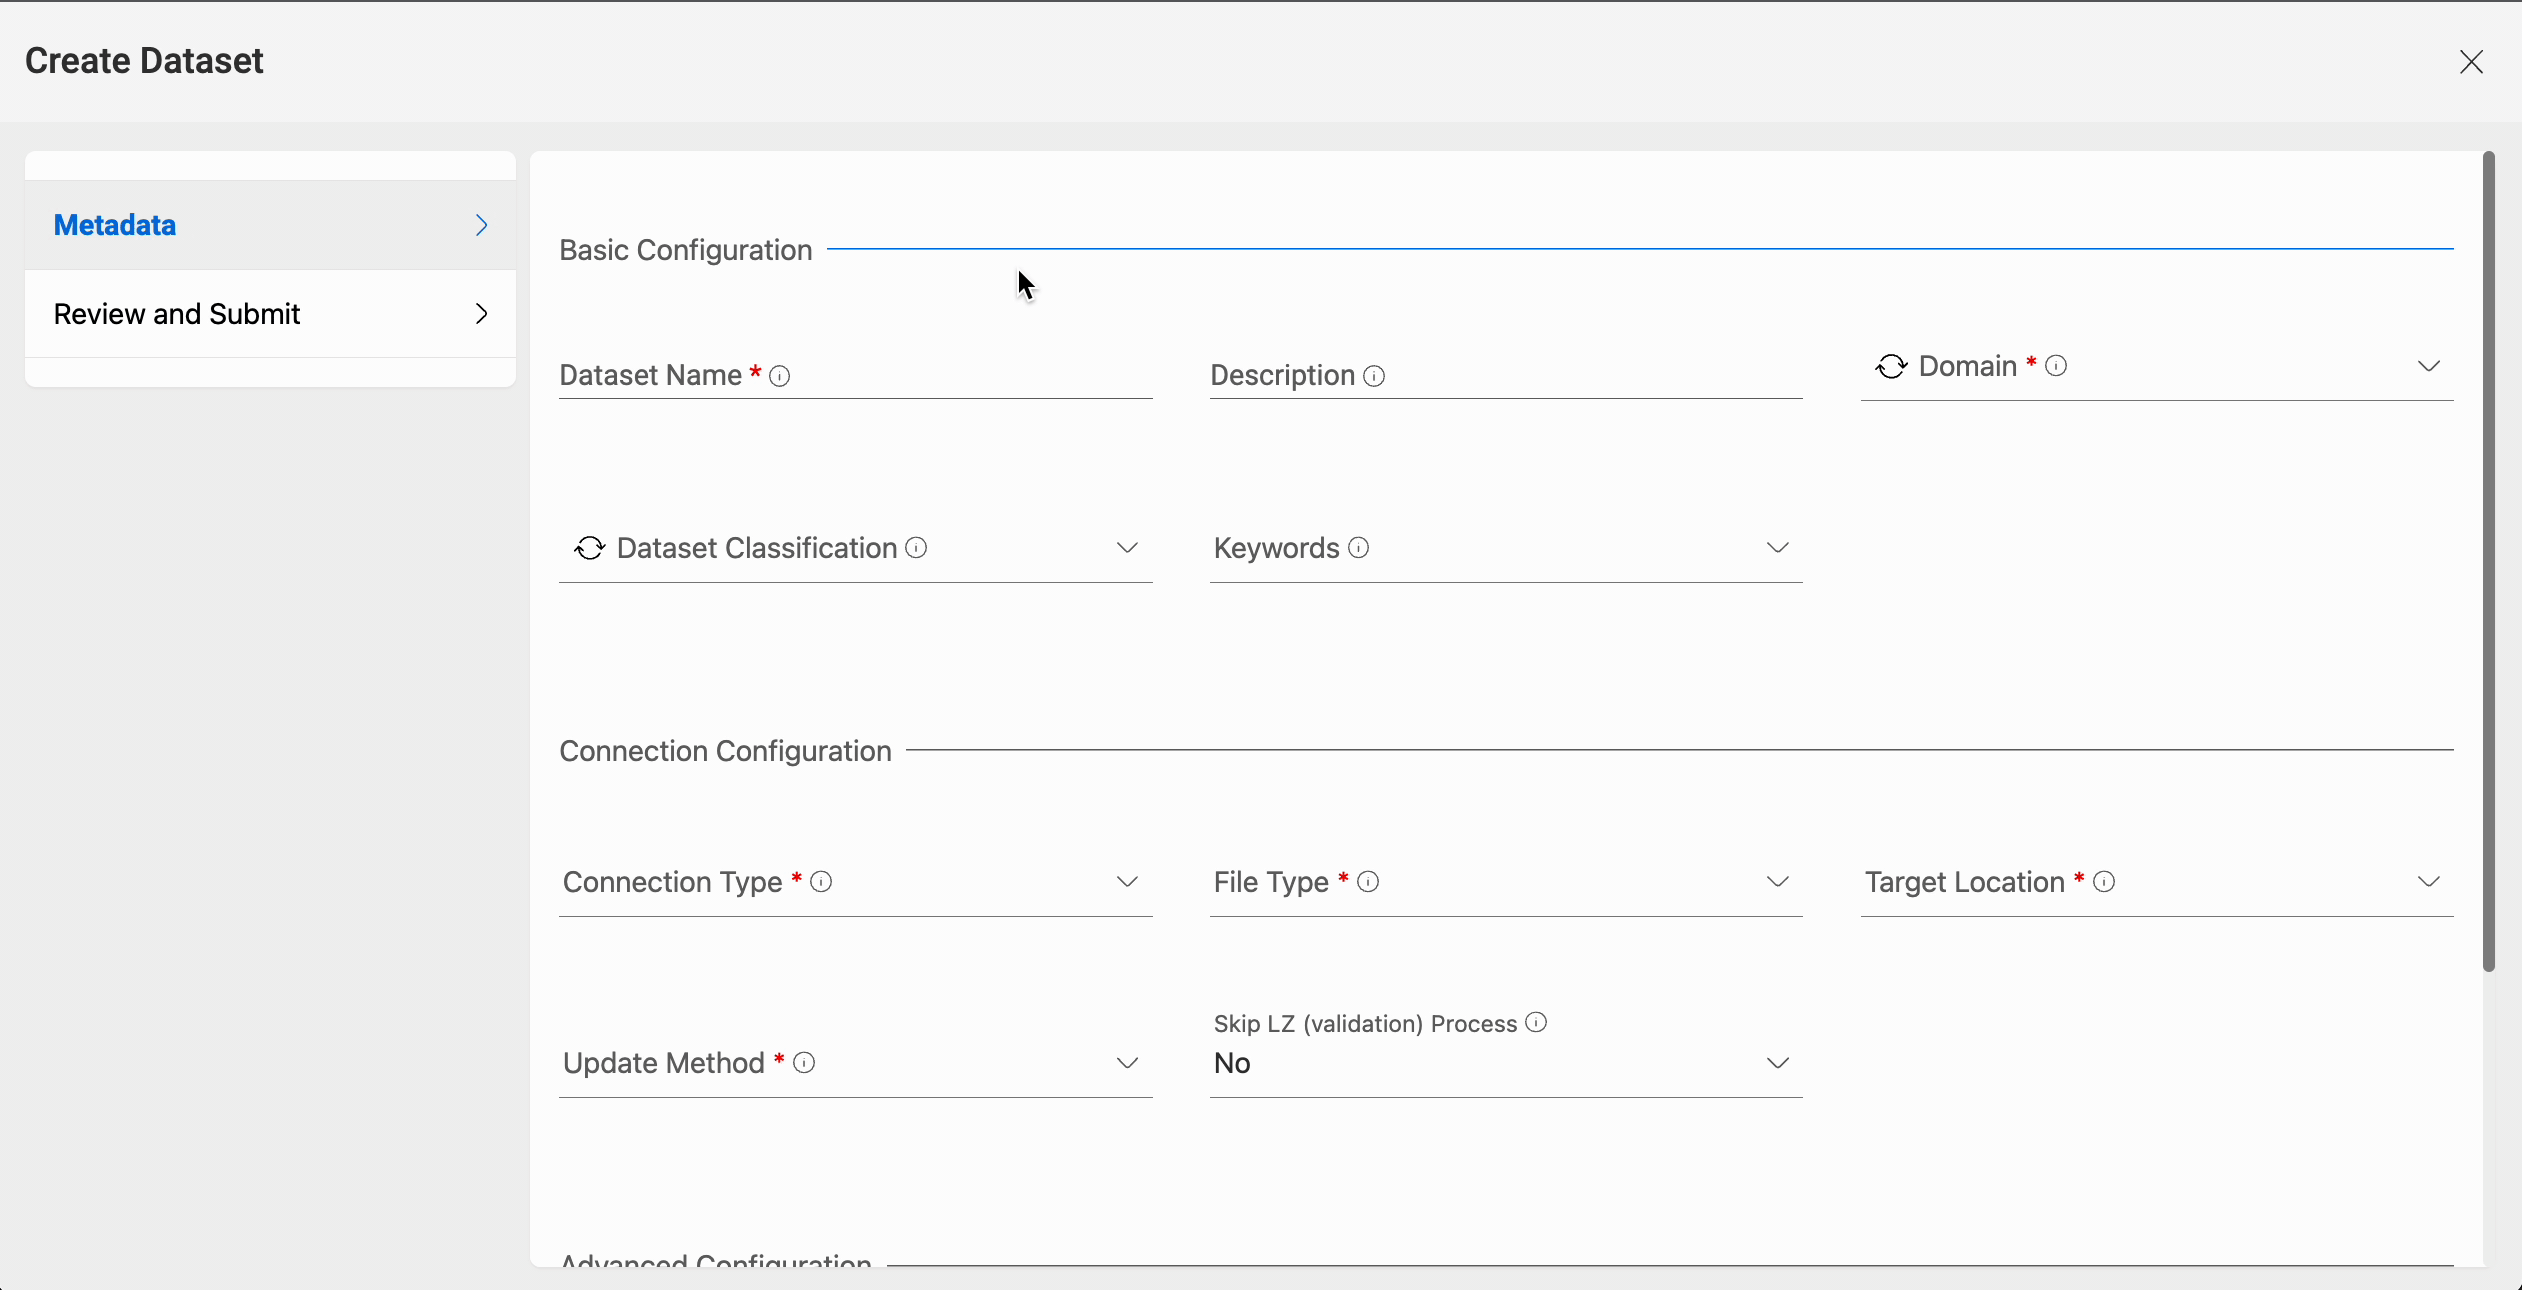Expand the Connection Type dropdown
Screen dimensions: 2522x1290
(x=1125, y=882)
